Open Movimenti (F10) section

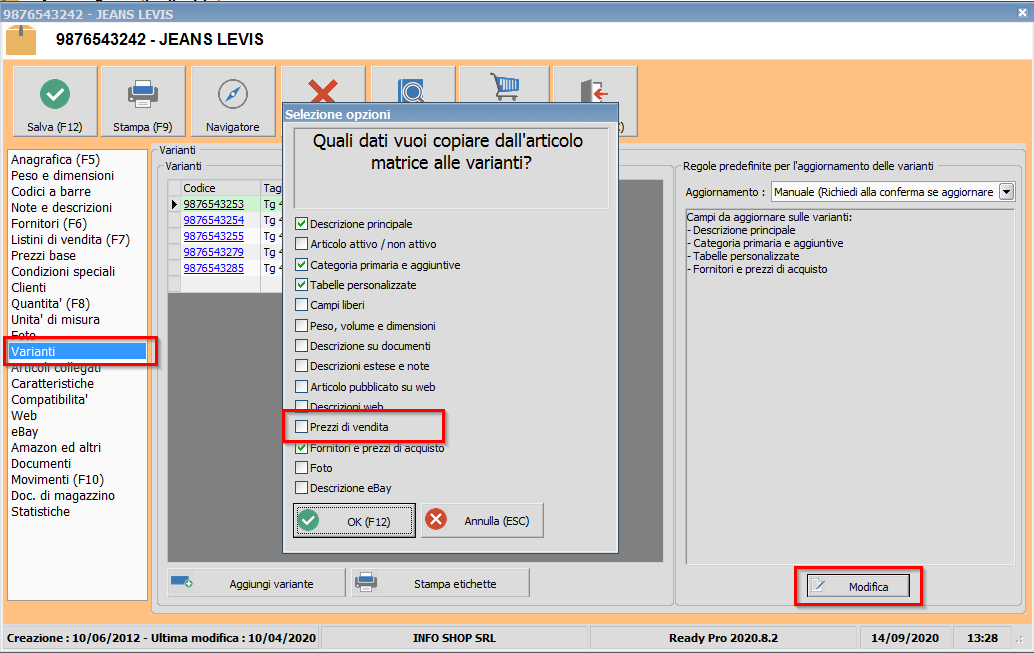click(57, 480)
